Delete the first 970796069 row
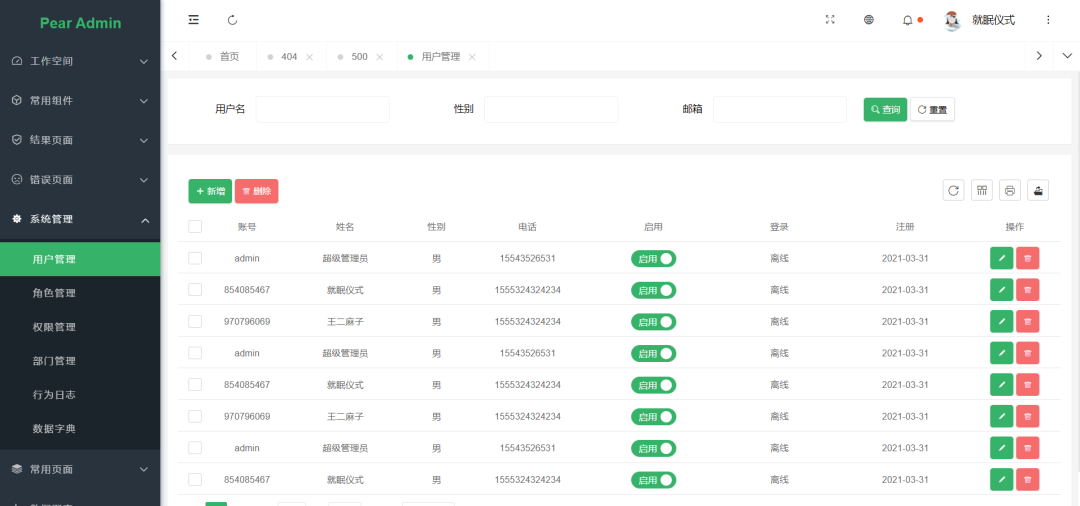Image resolution: width=1080 pixels, height=506 pixels. point(1028,321)
